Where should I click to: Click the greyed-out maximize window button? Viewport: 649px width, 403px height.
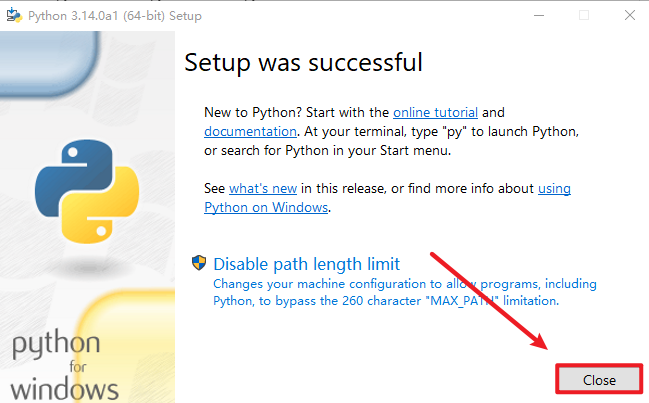(584, 15)
